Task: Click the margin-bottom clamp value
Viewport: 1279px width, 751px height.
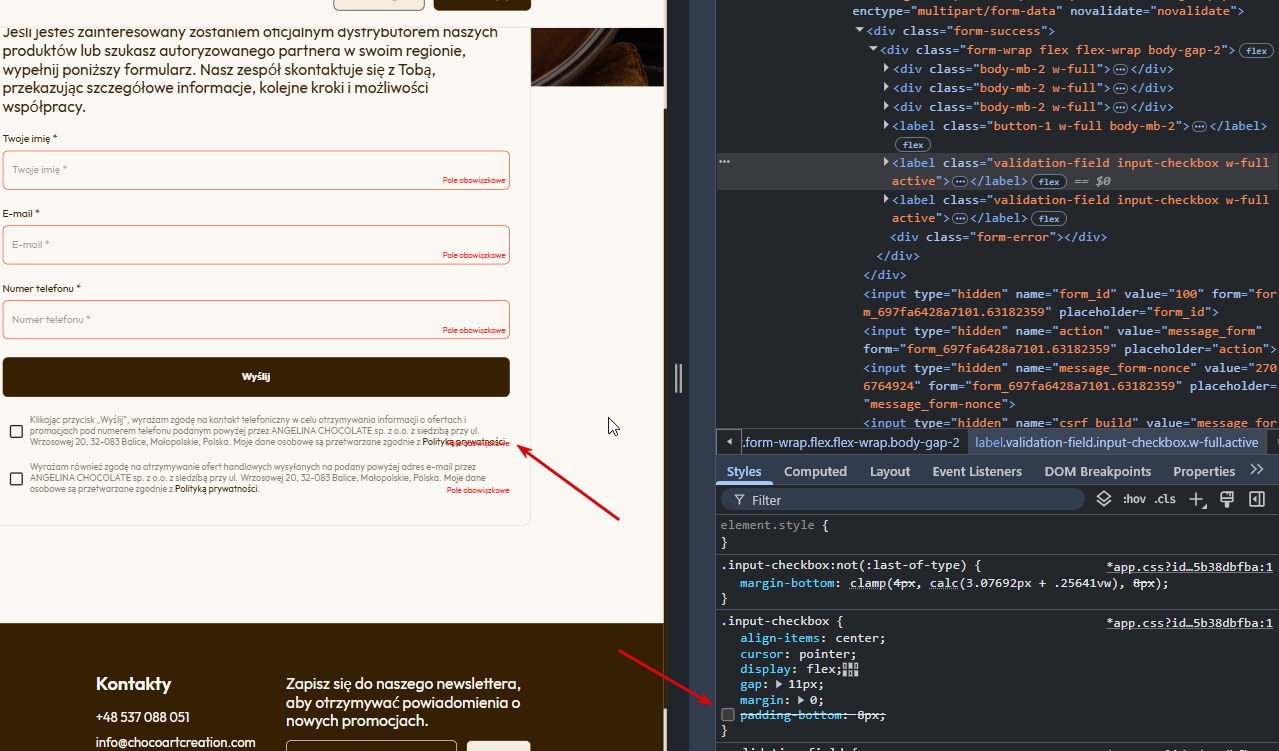Action: (1006, 583)
